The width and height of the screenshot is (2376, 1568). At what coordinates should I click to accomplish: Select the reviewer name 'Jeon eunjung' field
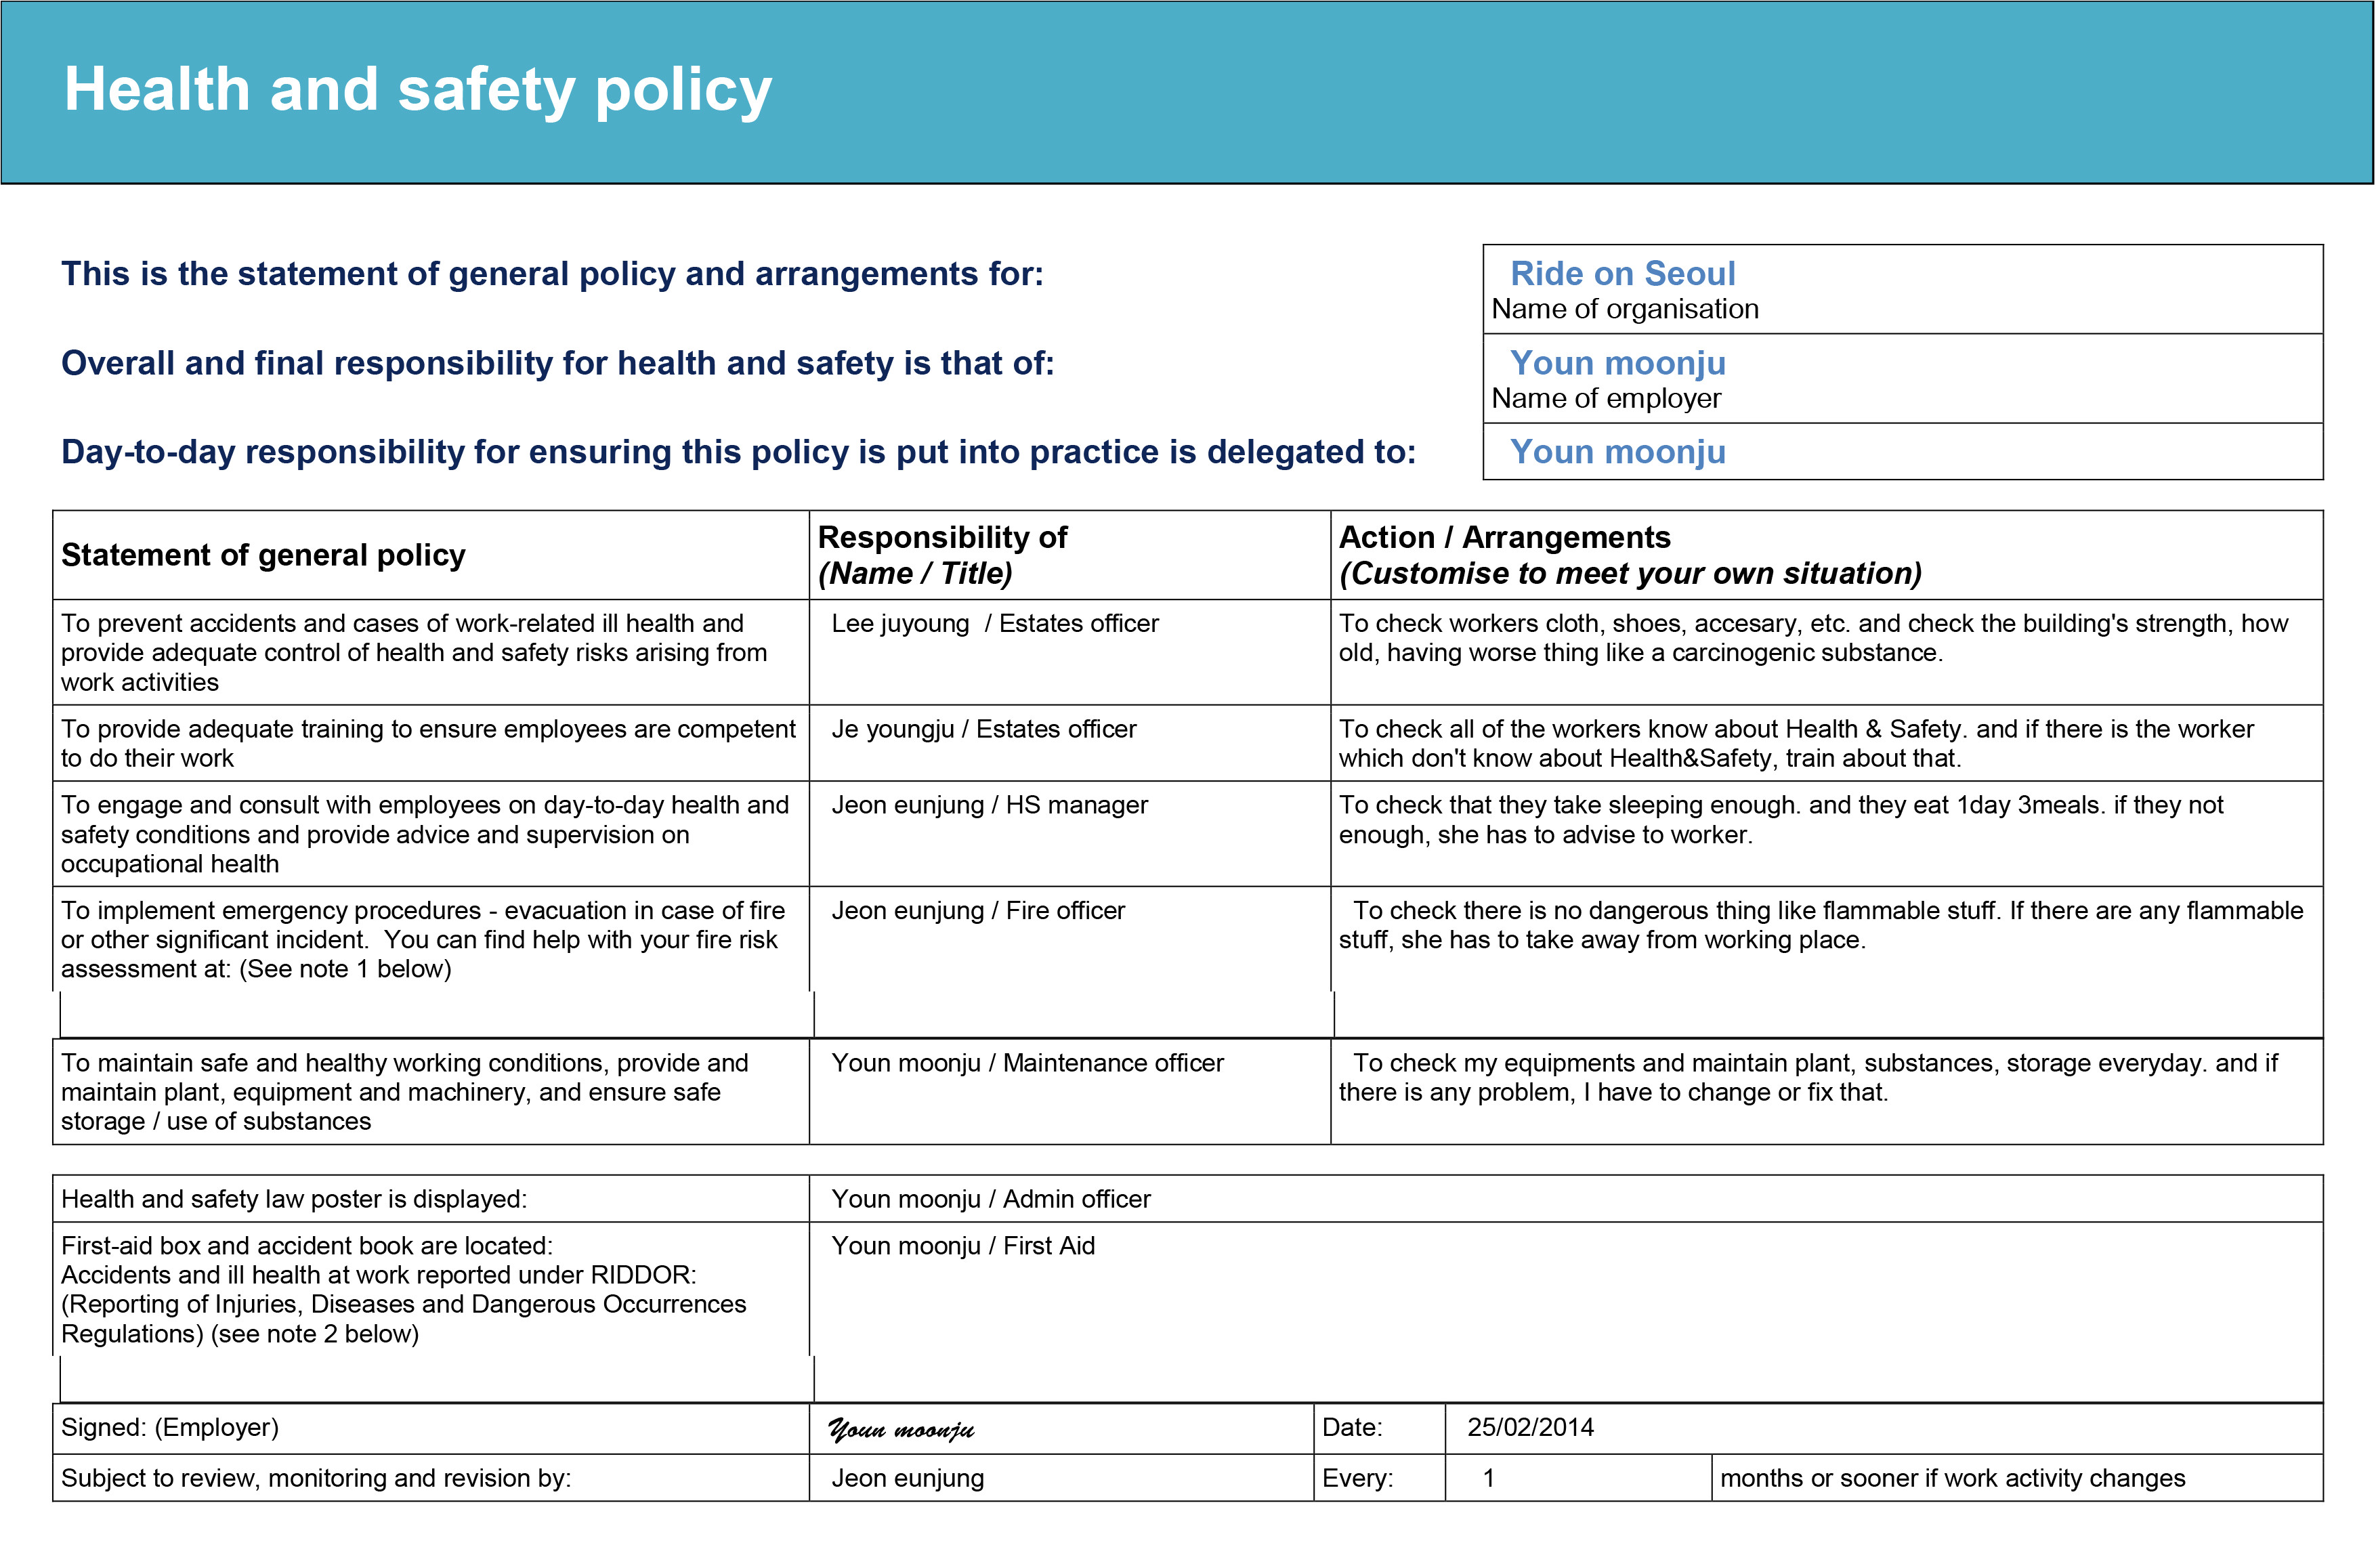pos(908,1479)
